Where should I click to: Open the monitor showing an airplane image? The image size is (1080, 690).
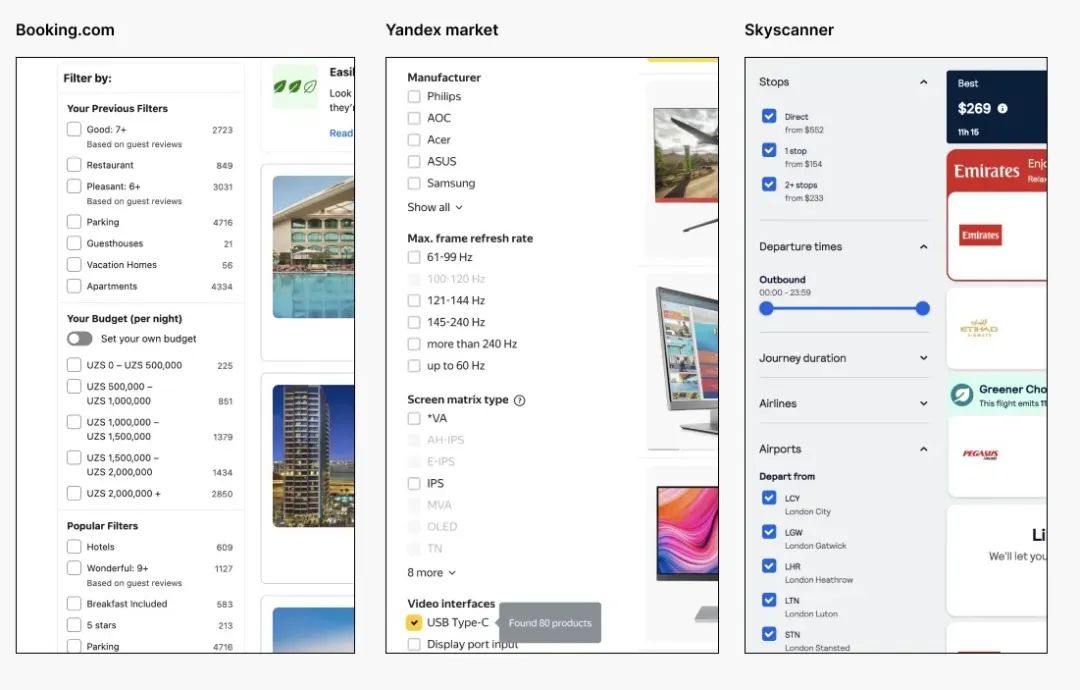pyautogui.click(x=685, y=155)
